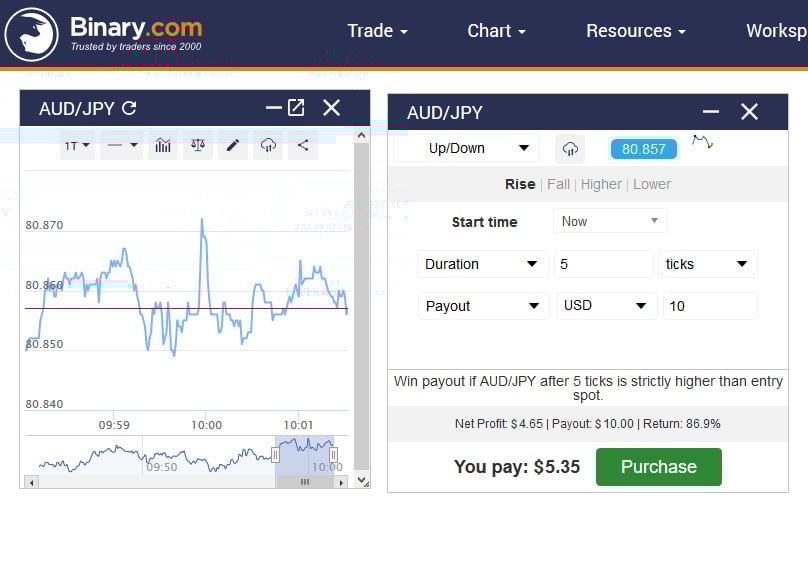The image size is (808, 585).
Task: Open the Duration type dropdown
Action: click(482, 264)
